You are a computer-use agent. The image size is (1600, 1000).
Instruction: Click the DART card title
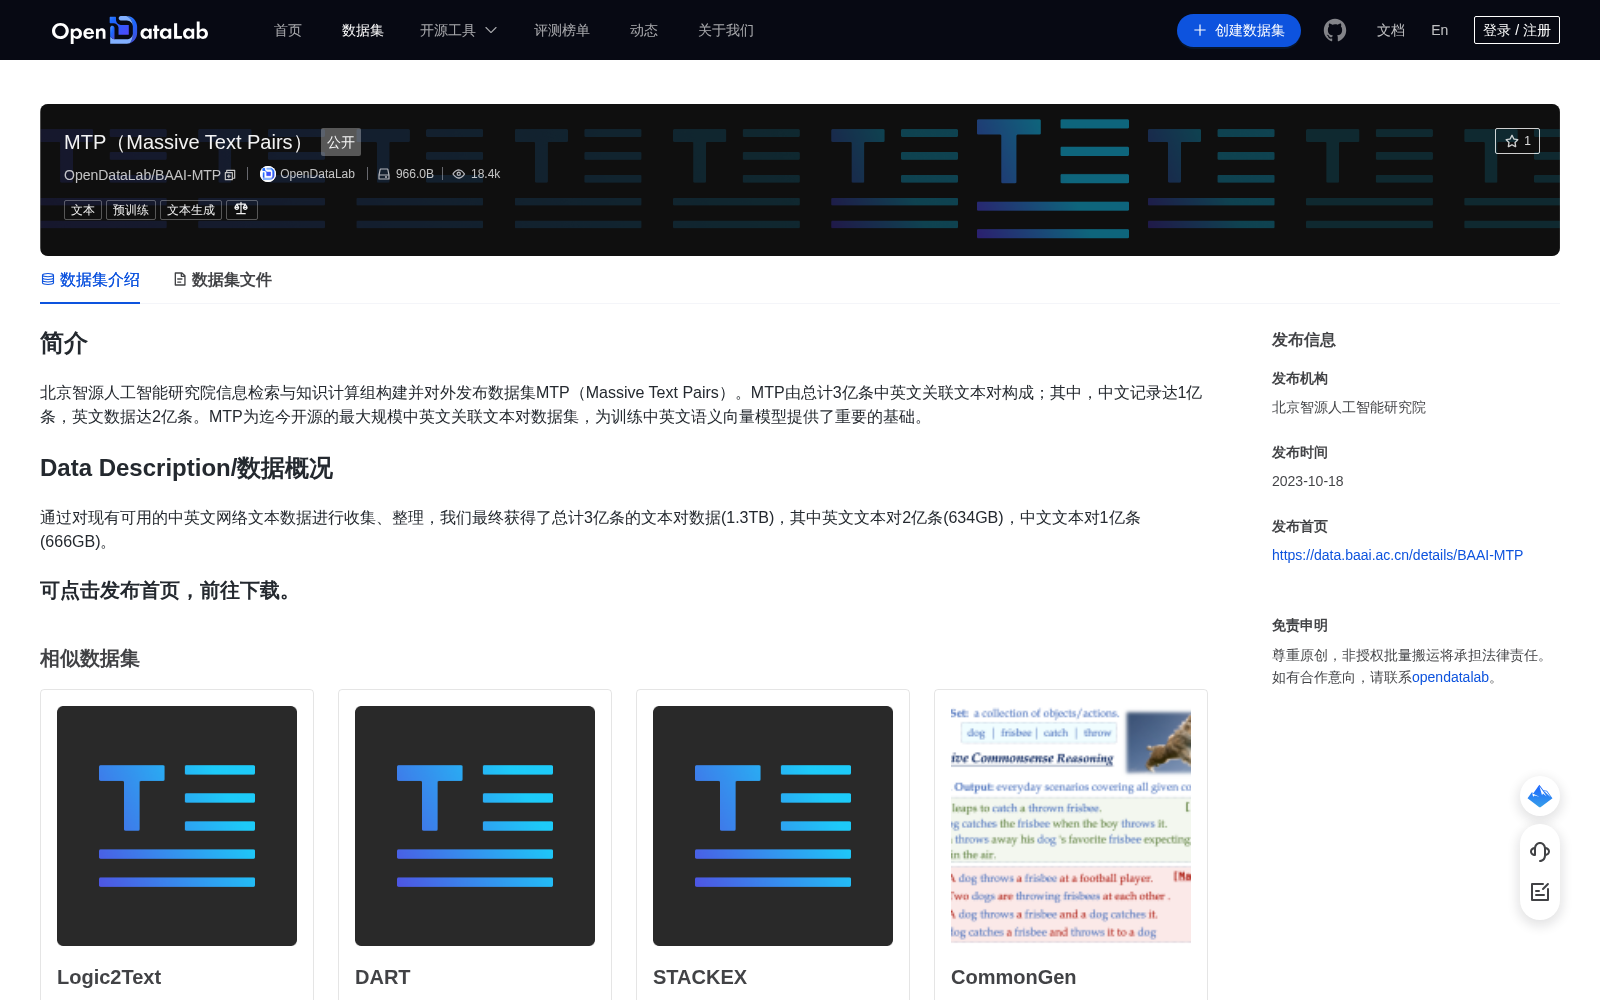click(383, 977)
